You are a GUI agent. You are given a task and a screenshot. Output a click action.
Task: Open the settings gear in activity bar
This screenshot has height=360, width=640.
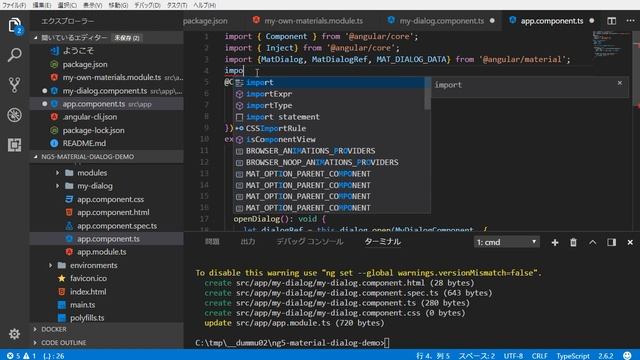coord(14,334)
